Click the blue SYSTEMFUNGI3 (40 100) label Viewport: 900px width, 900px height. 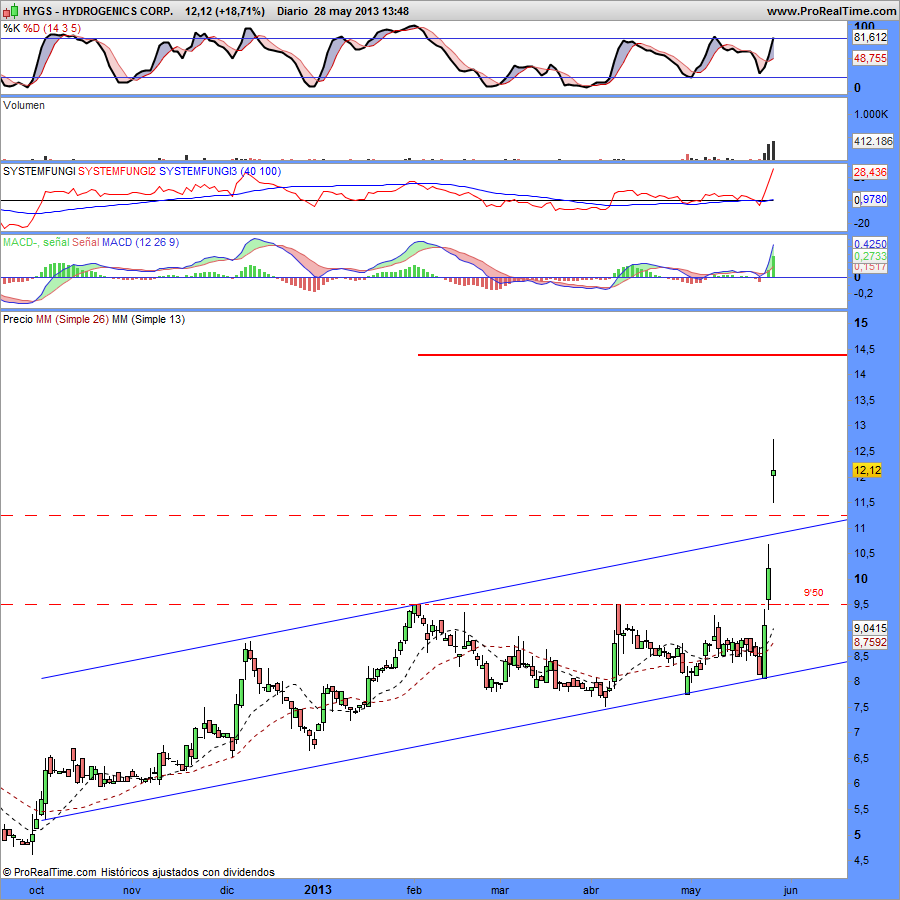[x=220, y=171]
